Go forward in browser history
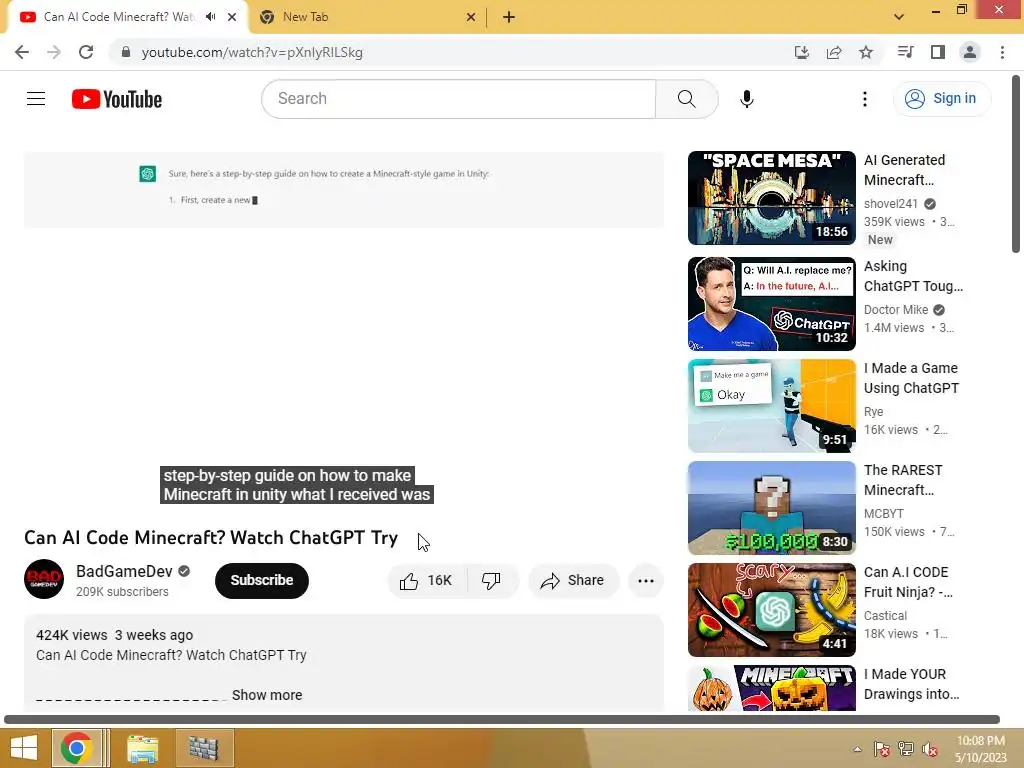 (54, 52)
